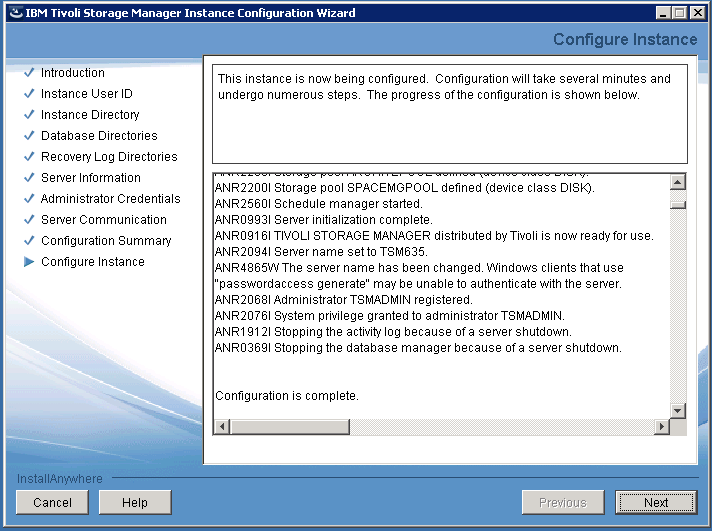Close the wizard window
Image resolution: width=712 pixels, height=531 pixels.
(697, 13)
